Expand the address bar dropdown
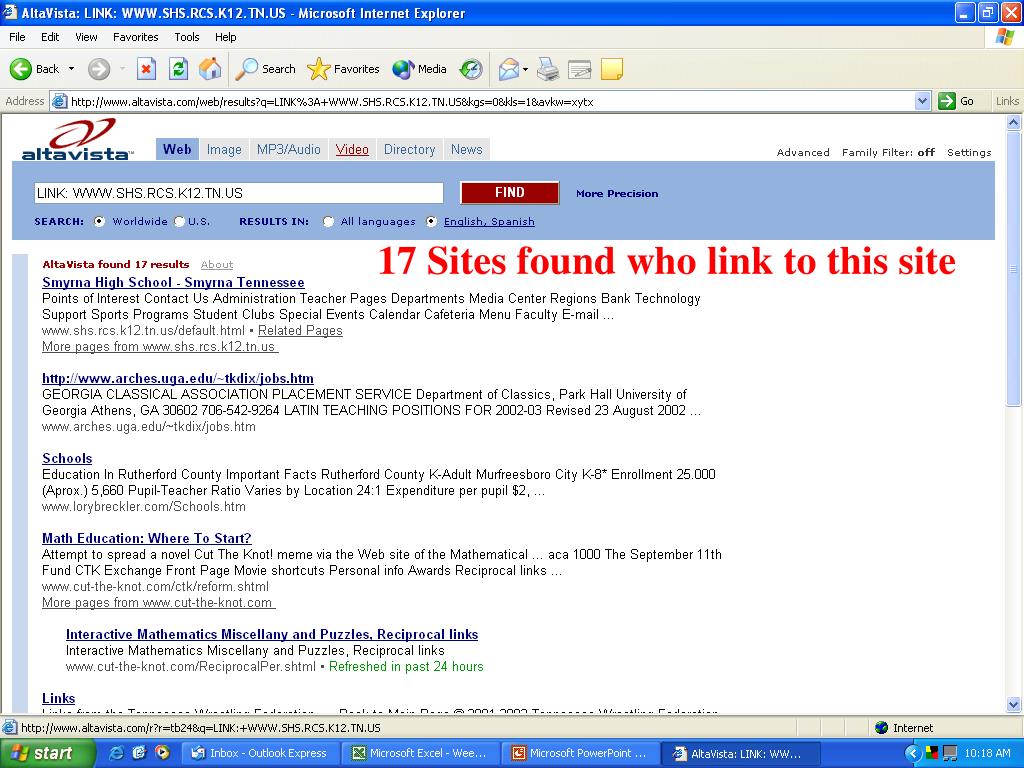1024x768 pixels. click(922, 101)
